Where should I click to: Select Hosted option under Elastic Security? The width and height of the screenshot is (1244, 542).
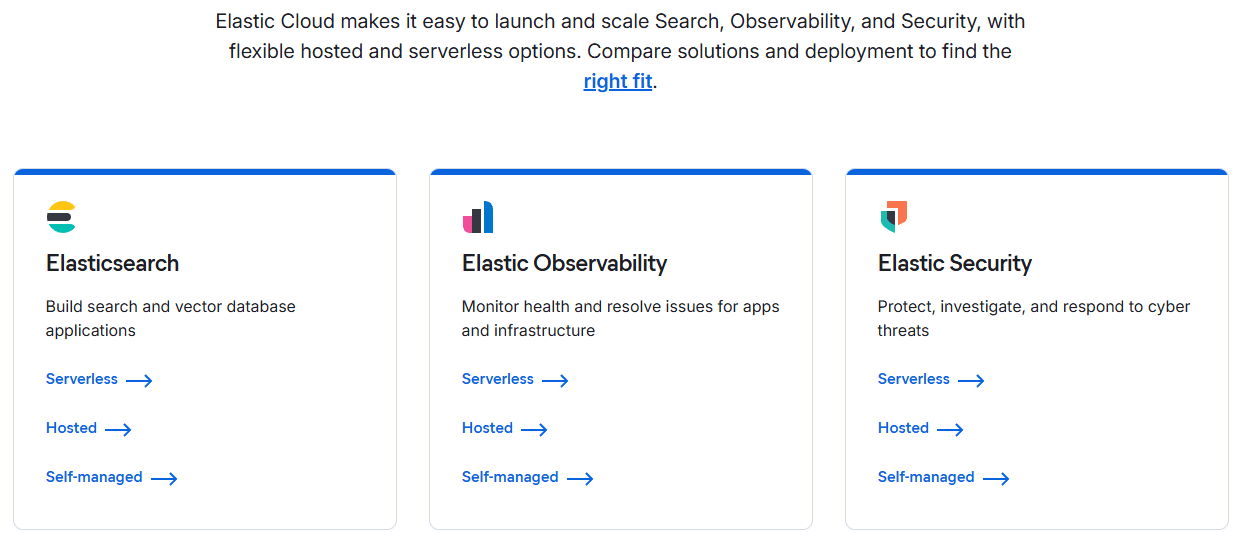point(904,428)
